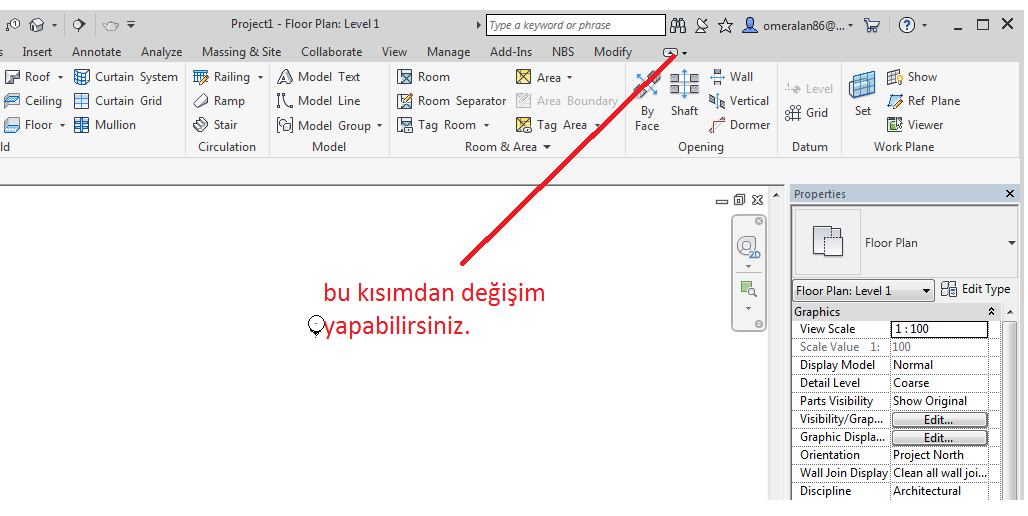The width and height of the screenshot is (1028, 516).
Task: Select the Tag Area tool
Action: coord(551,125)
